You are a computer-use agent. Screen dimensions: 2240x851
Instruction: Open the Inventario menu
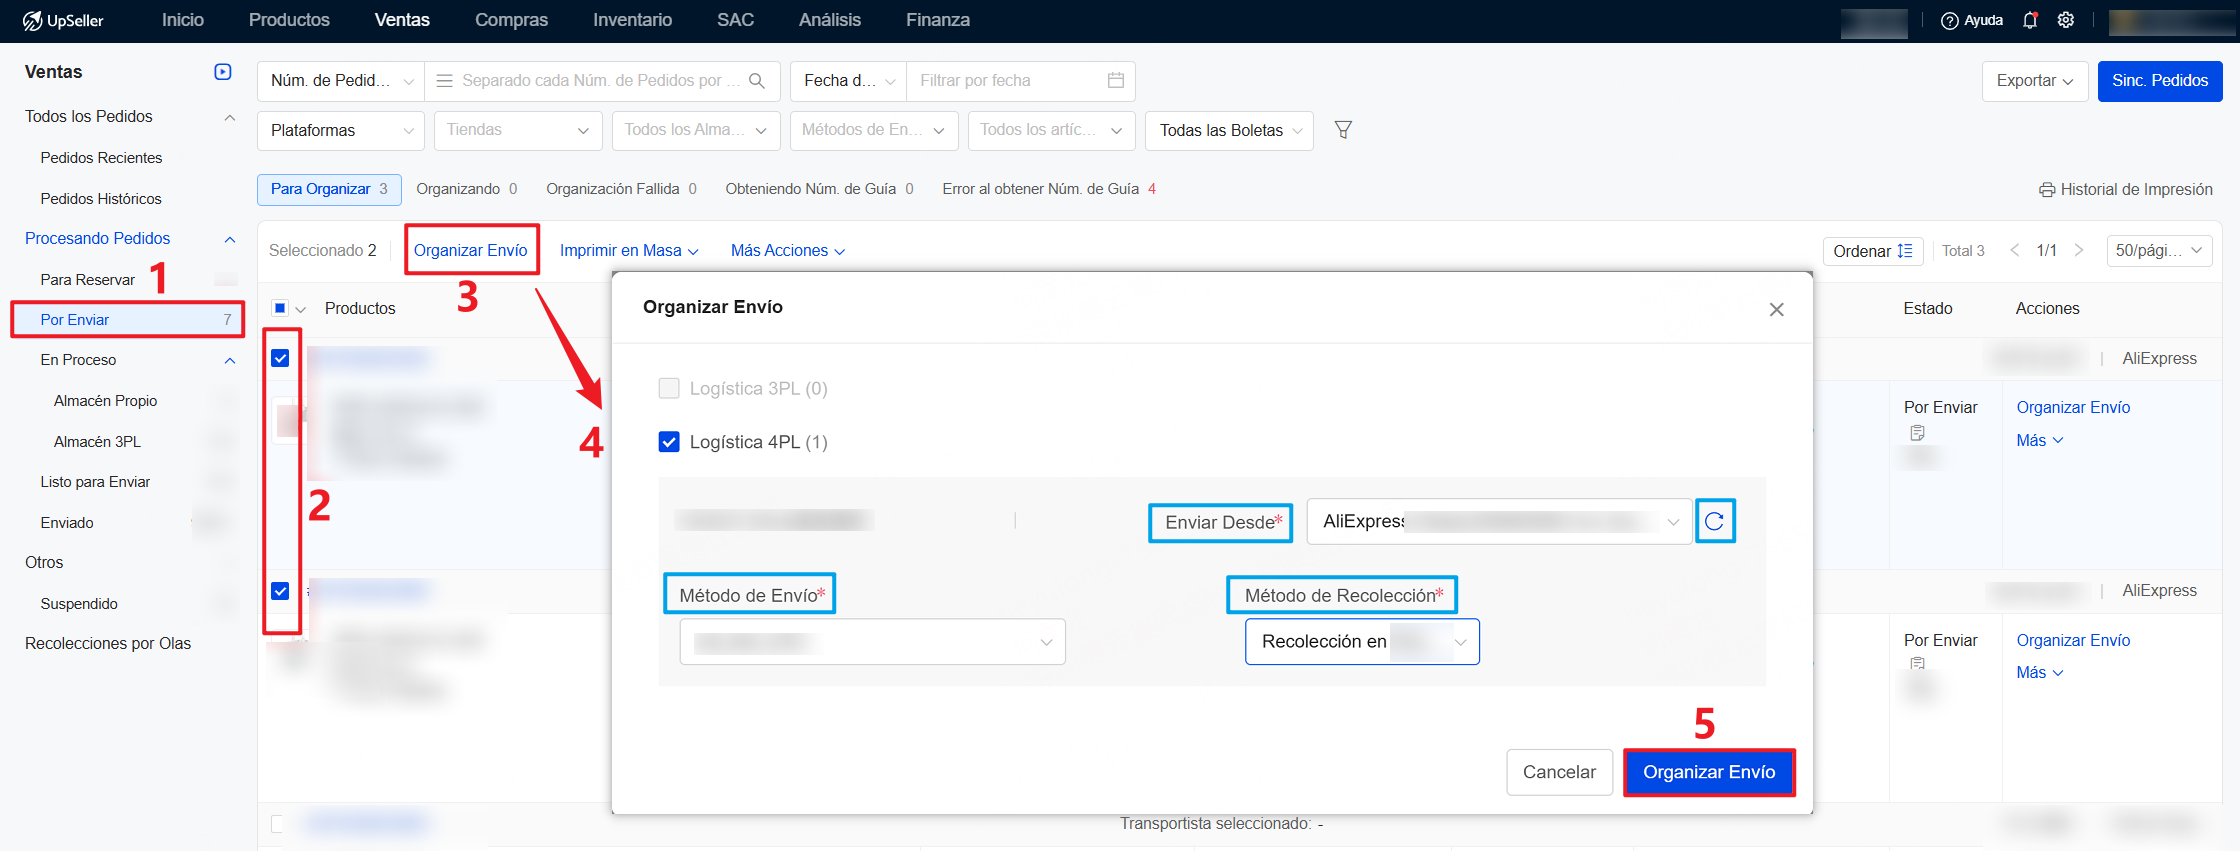(x=632, y=20)
